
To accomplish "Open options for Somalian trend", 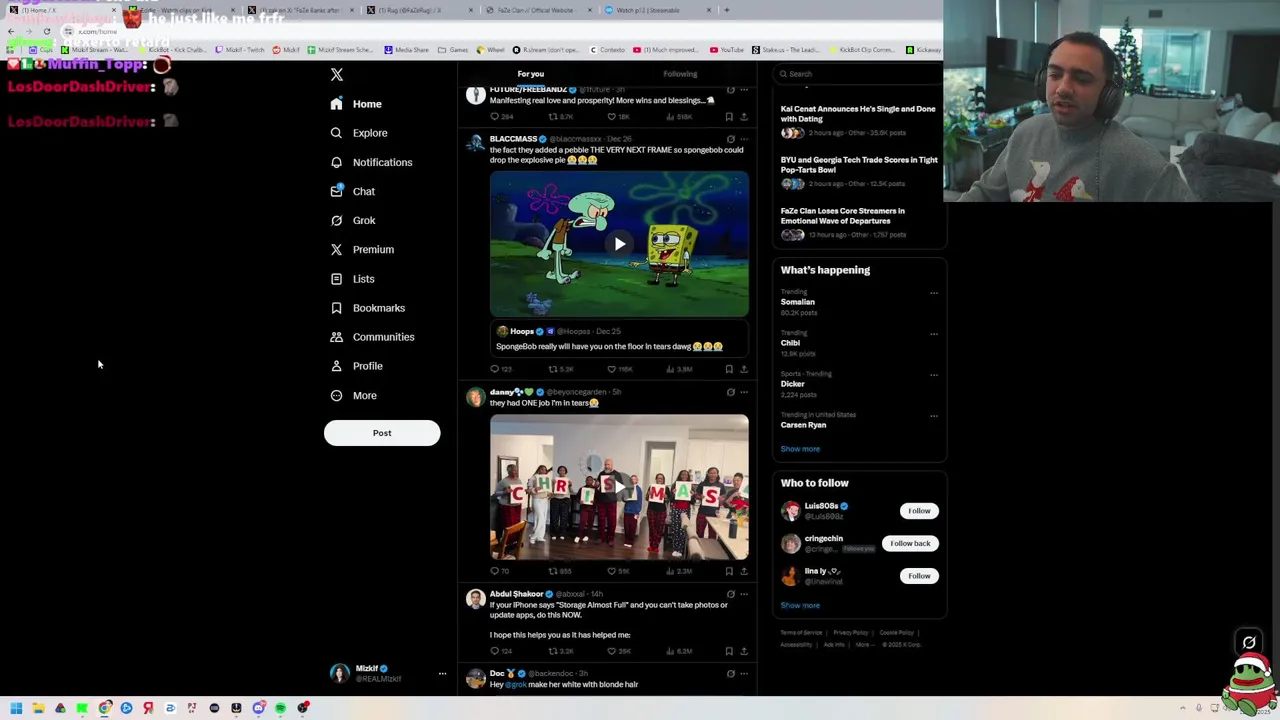I will [934, 293].
